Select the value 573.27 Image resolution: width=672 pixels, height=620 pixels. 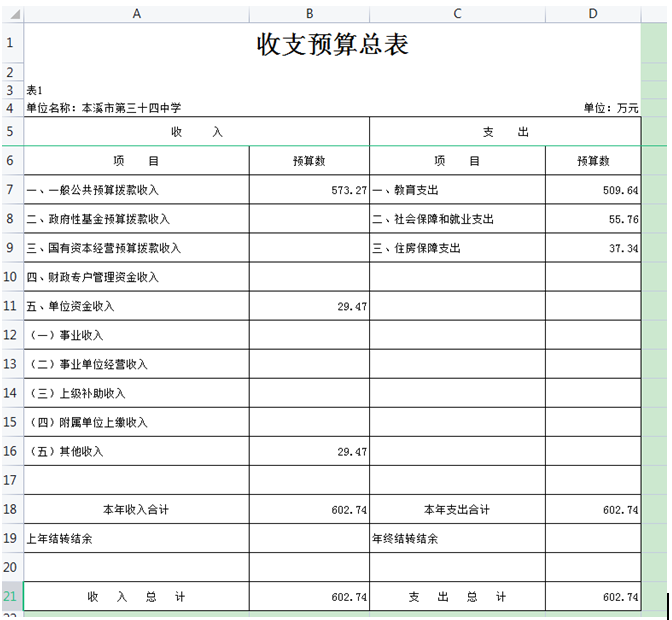point(309,189)
